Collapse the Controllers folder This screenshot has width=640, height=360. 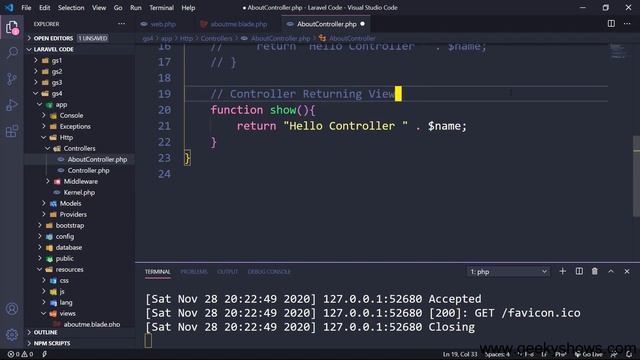point(80,149)
